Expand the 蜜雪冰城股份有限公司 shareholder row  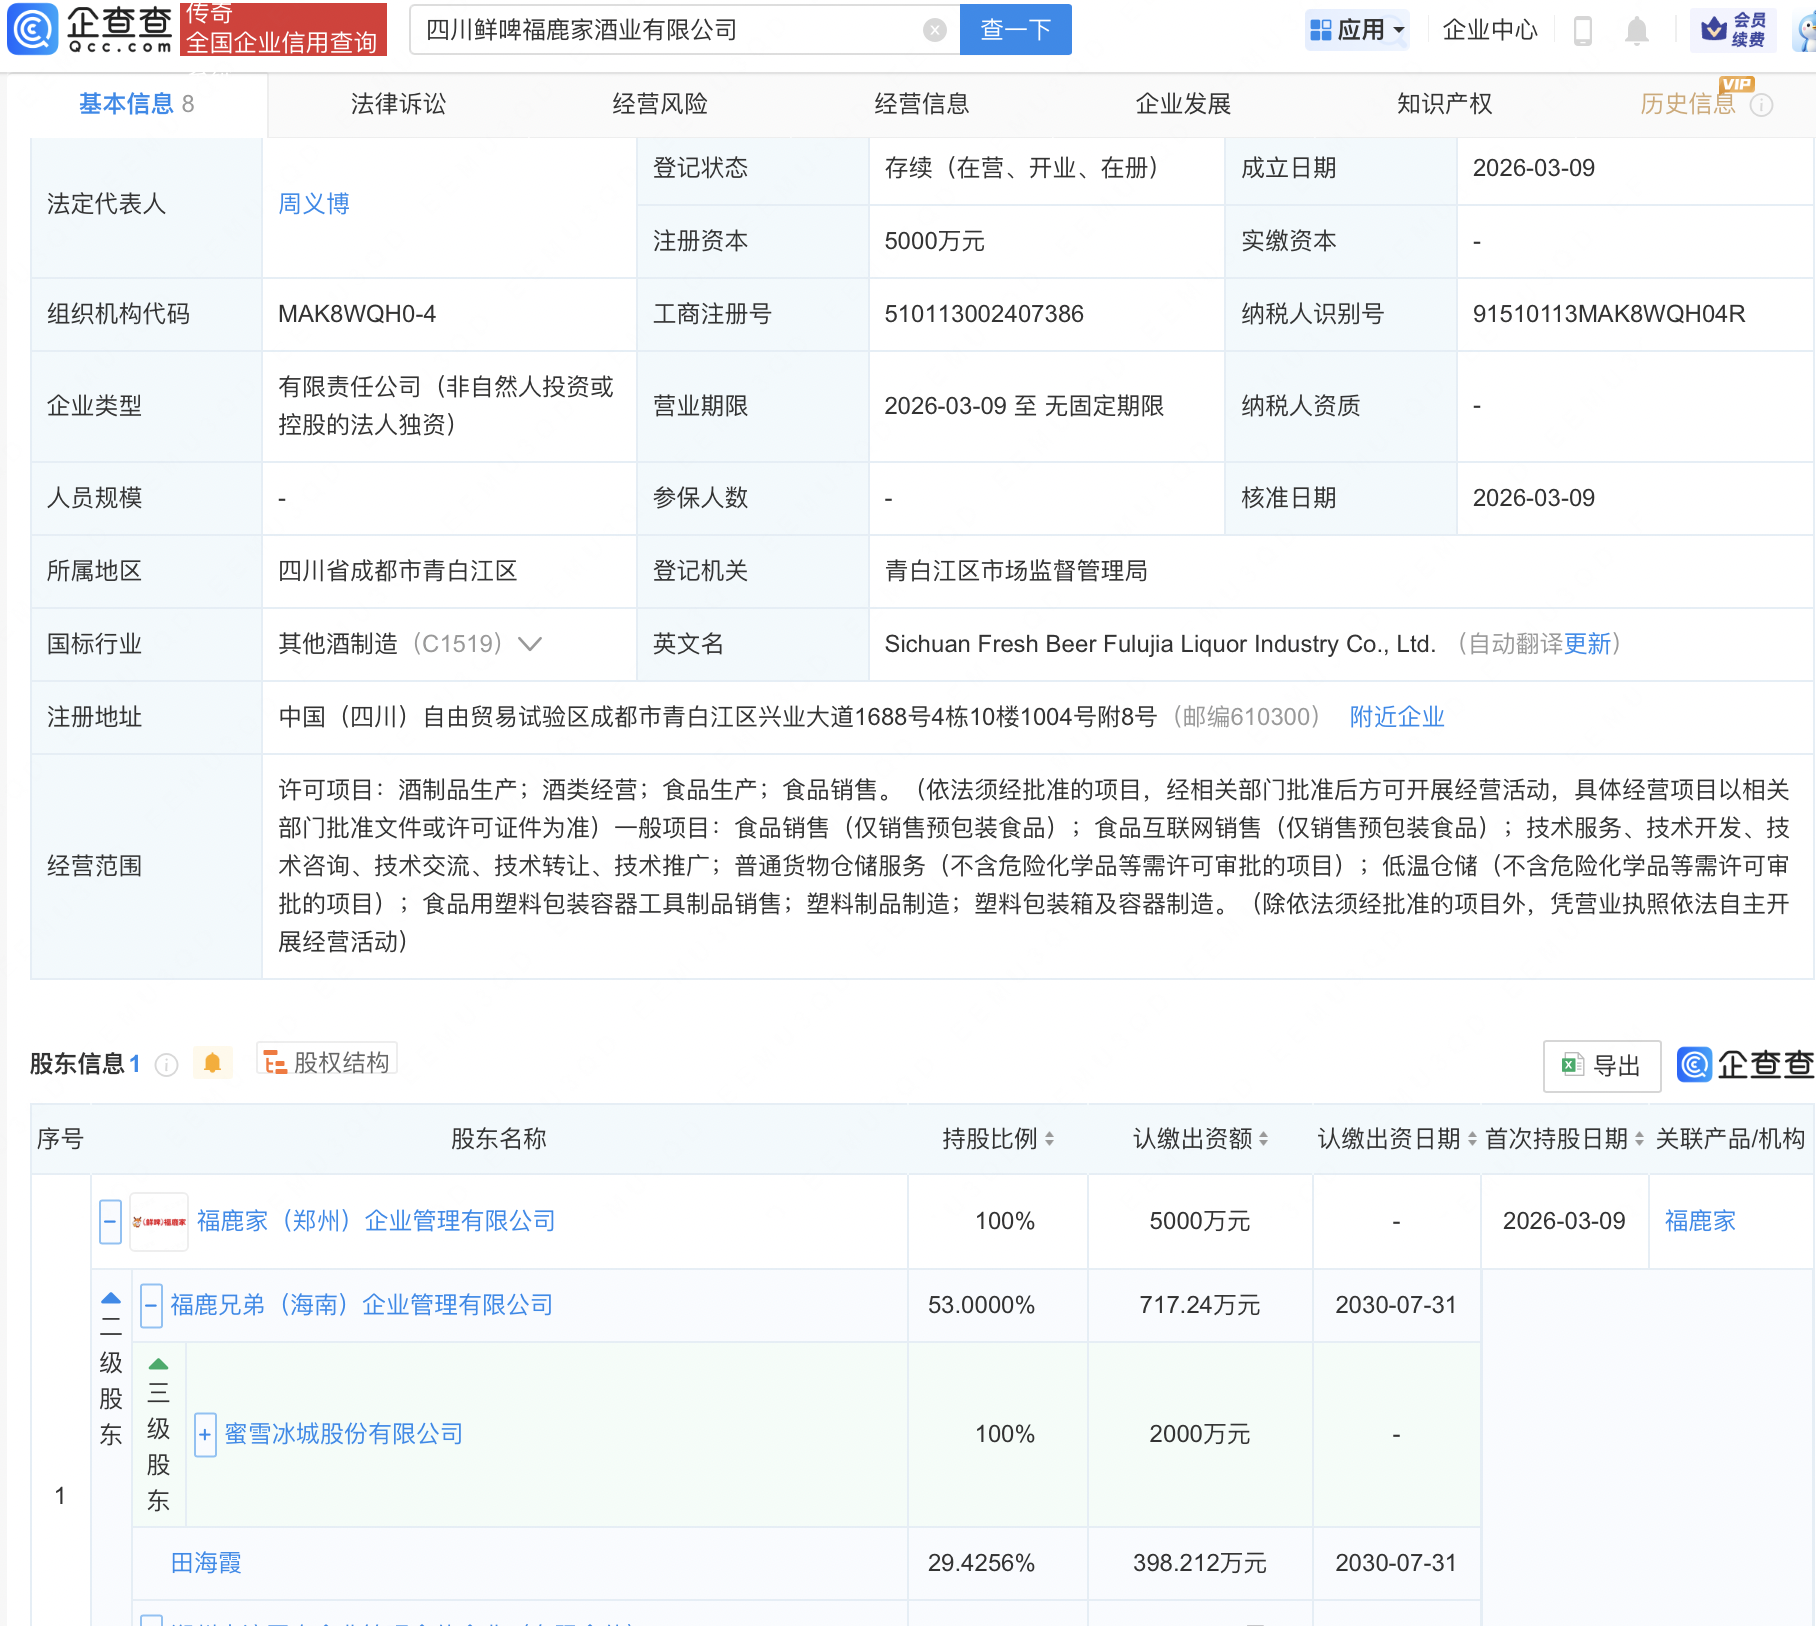(x=205, y=1435)
